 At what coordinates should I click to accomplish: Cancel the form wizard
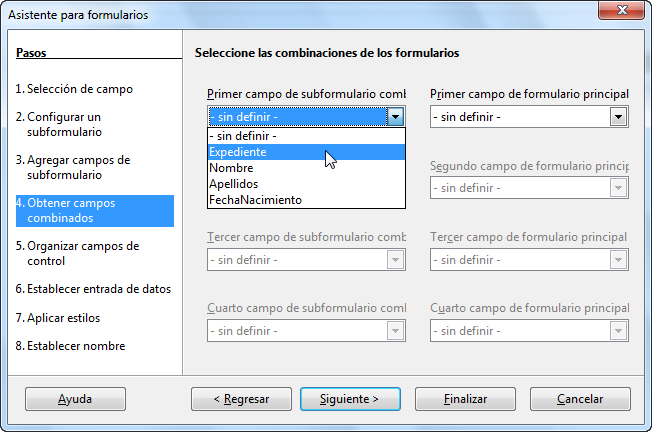(x=580, y=399)
